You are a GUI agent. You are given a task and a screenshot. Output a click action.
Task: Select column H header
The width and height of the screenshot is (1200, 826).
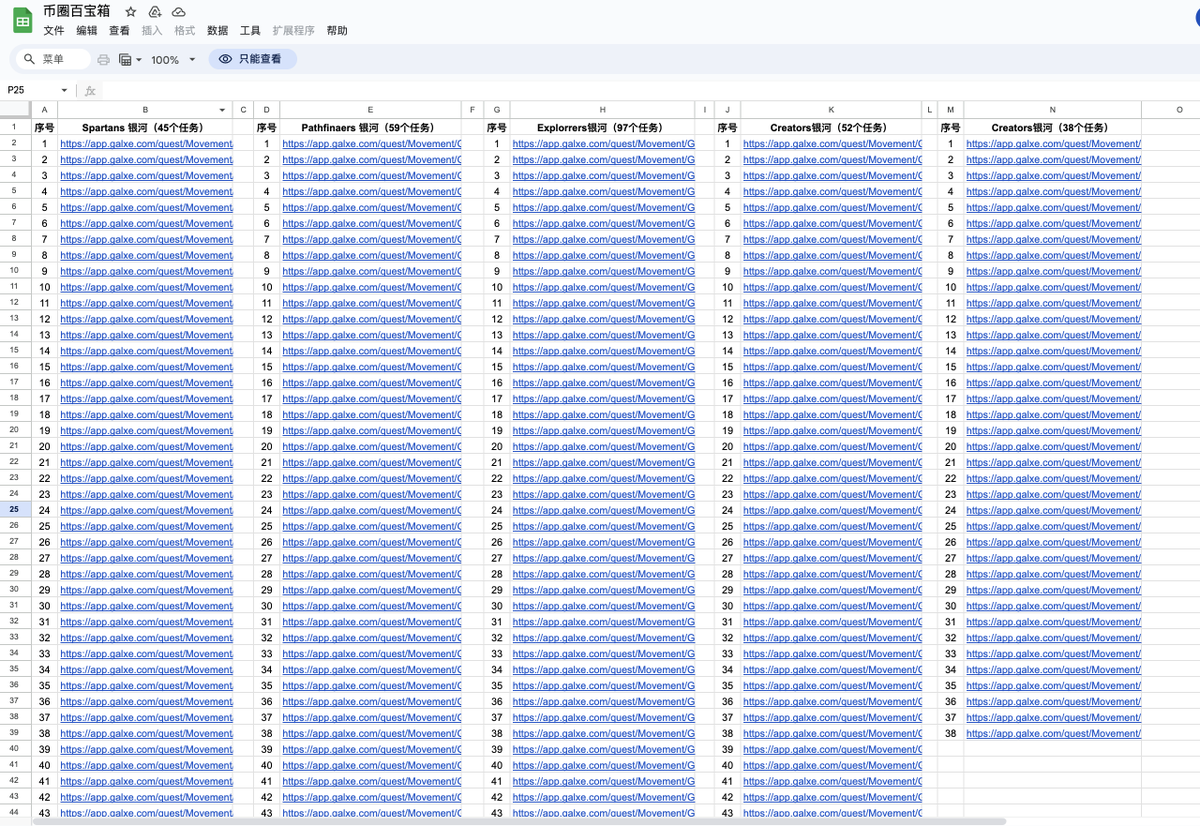(602, 109)
